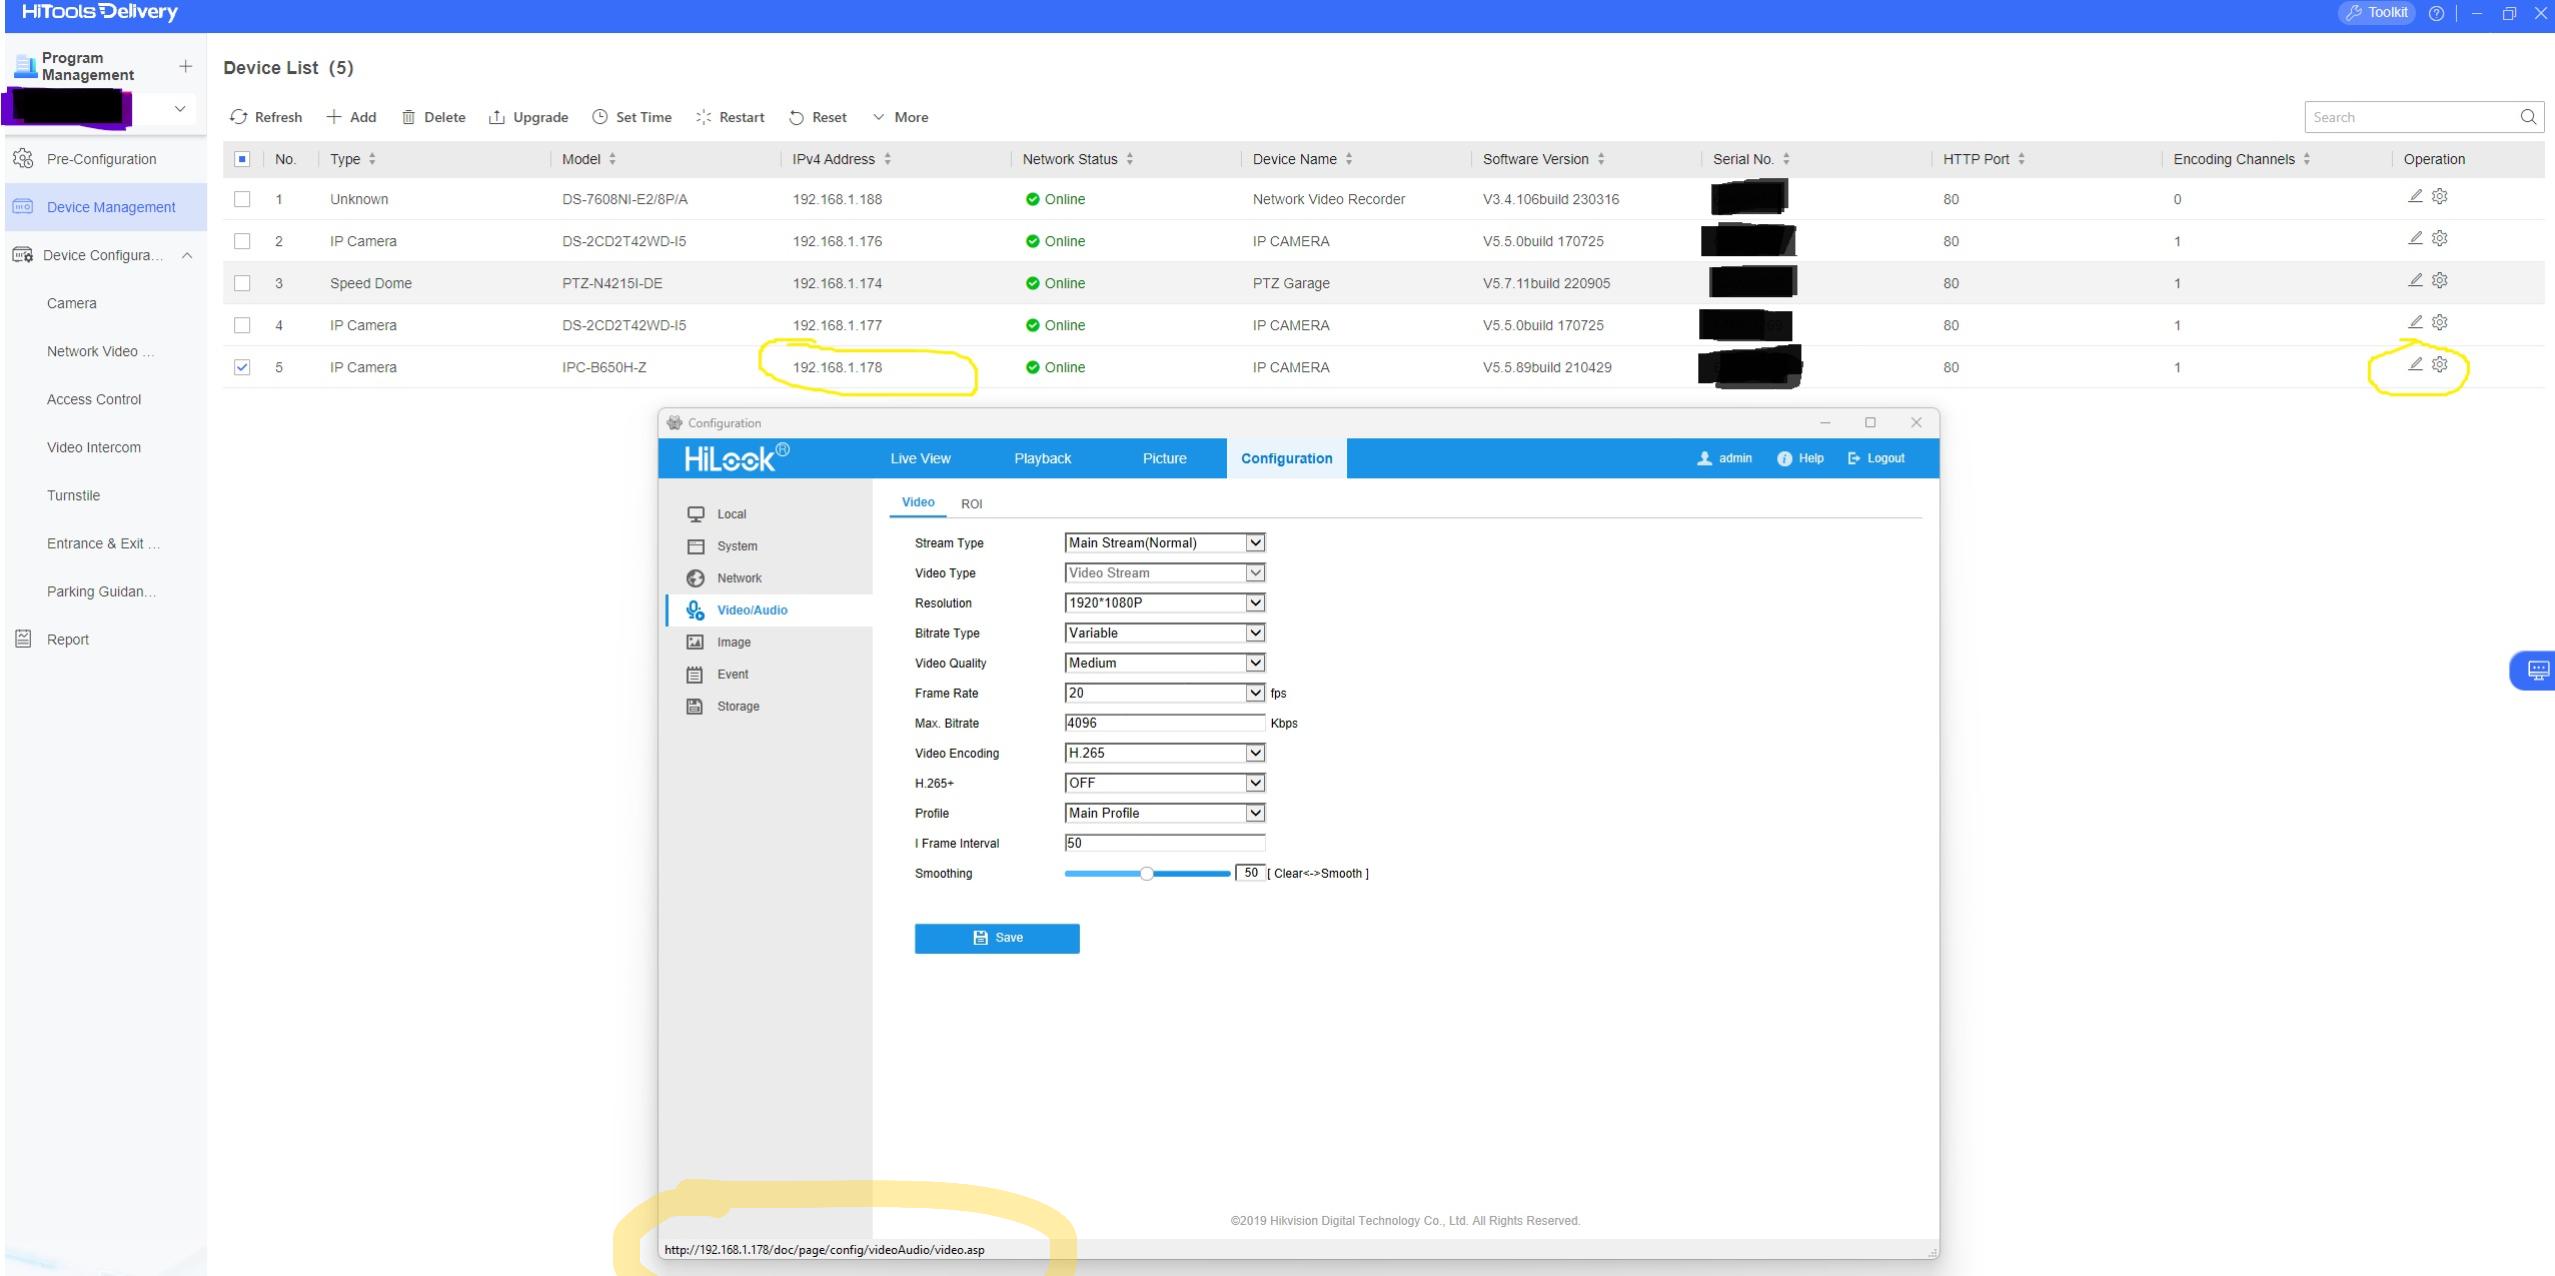Open Storage section in HiLook sidebar

737,706
